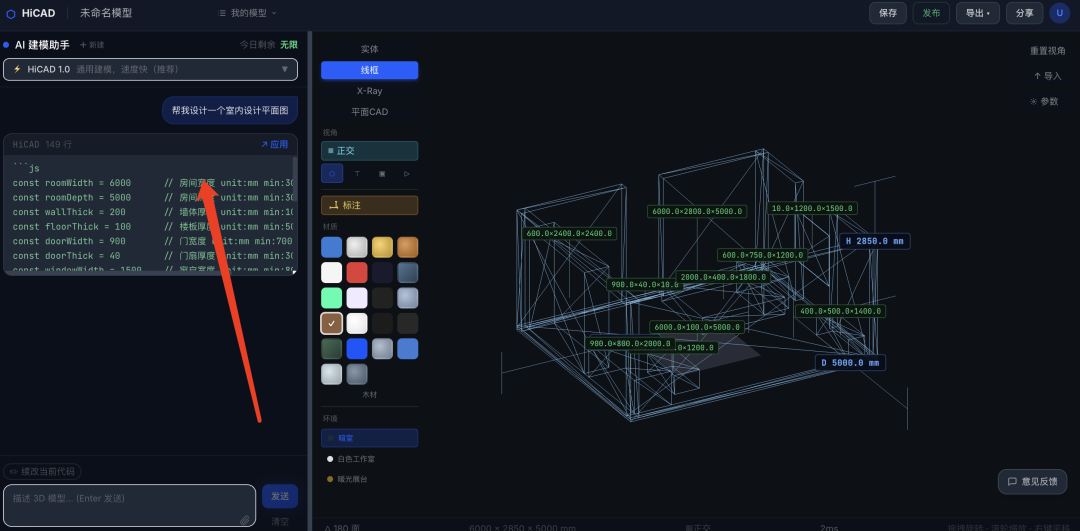1080x531 pixels.
Task: Click the 10.0×1200.0×1500.0 dimension label
Action: (x=812, y=208)
